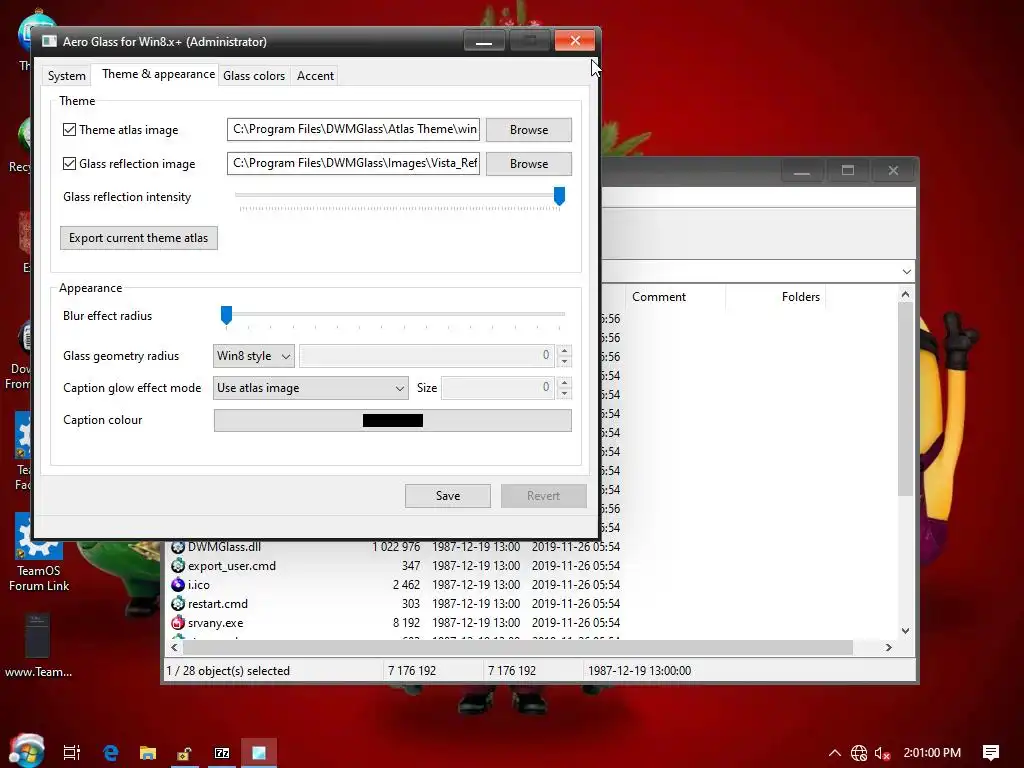Screen dimensions: 1024x768
Task: Increase caption glow Size with up arrow
Action: pyautogui.click(x=564, y=382)
